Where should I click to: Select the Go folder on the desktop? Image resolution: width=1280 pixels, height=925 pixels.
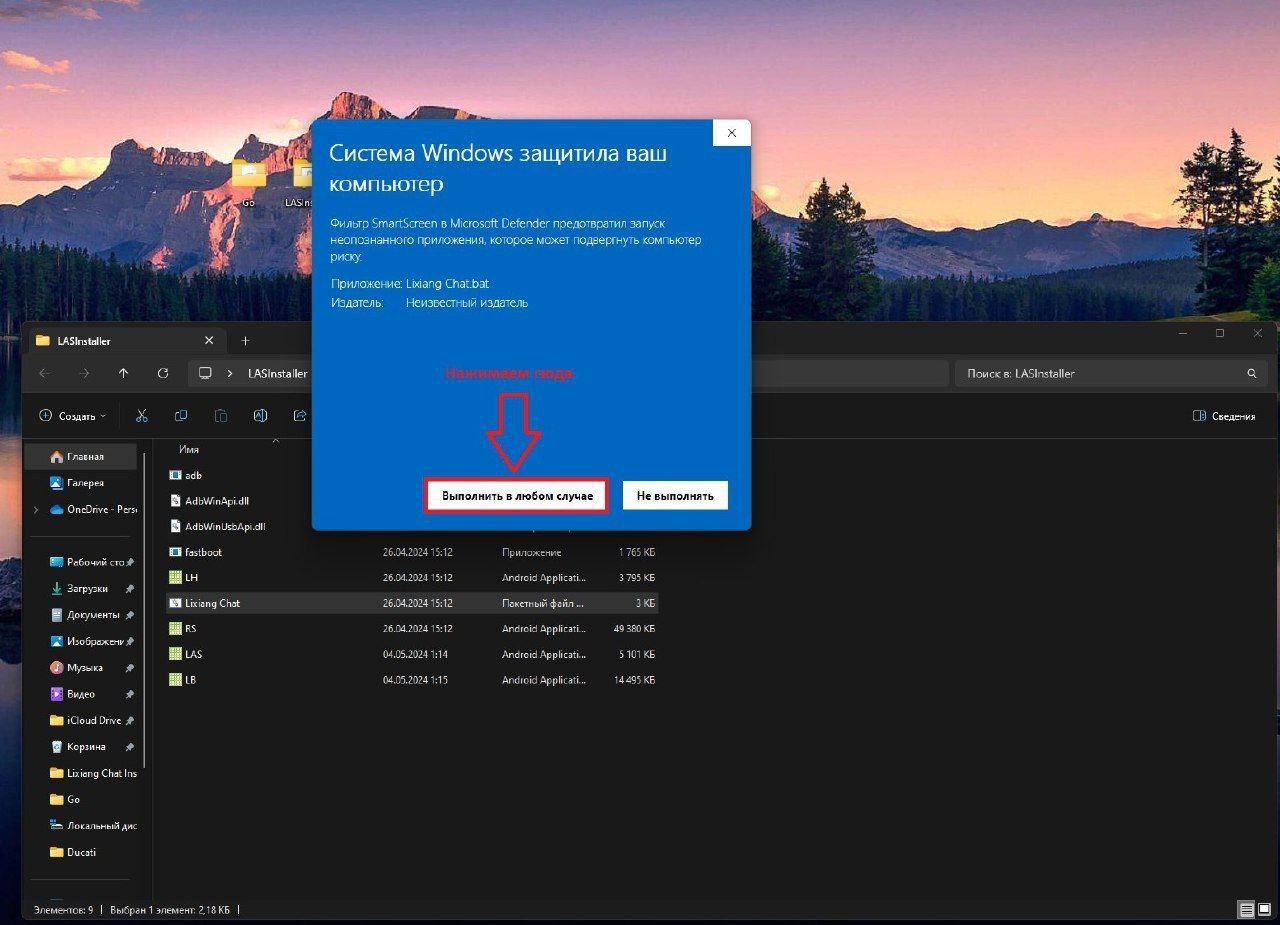point(248,181)
